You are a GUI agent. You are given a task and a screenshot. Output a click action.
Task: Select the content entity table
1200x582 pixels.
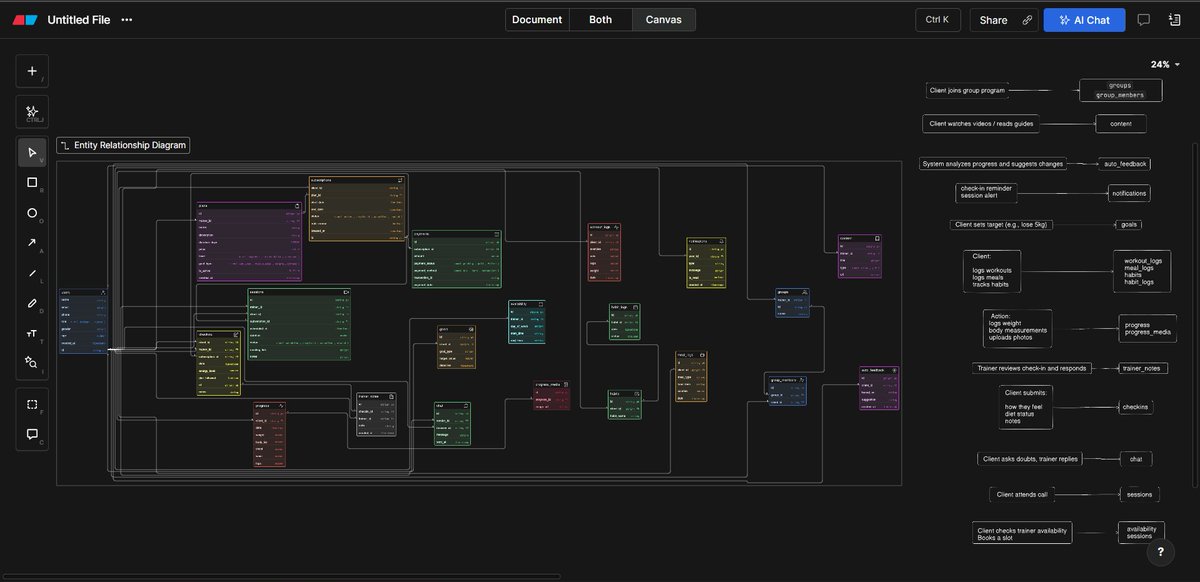[x=860, y=257]
